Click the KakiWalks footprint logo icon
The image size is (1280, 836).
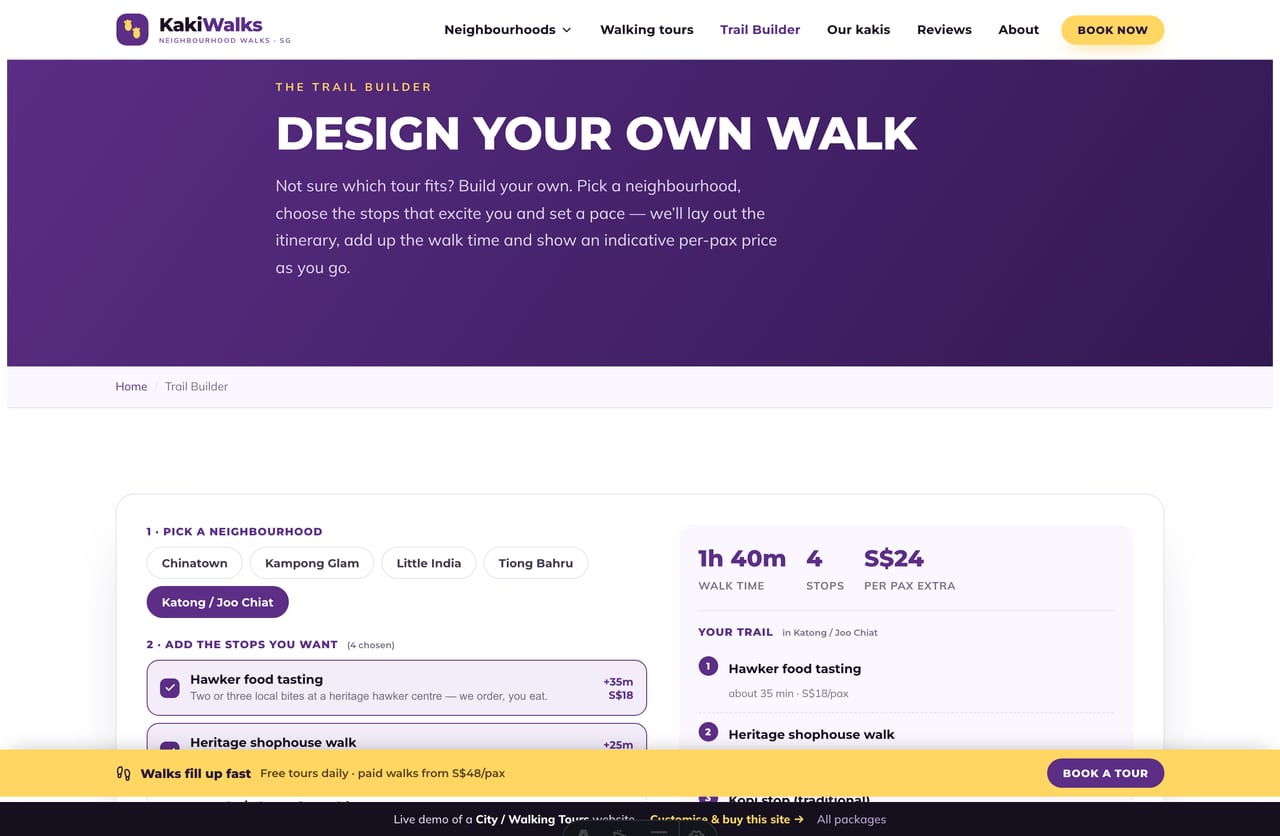[x=132, y=30]
